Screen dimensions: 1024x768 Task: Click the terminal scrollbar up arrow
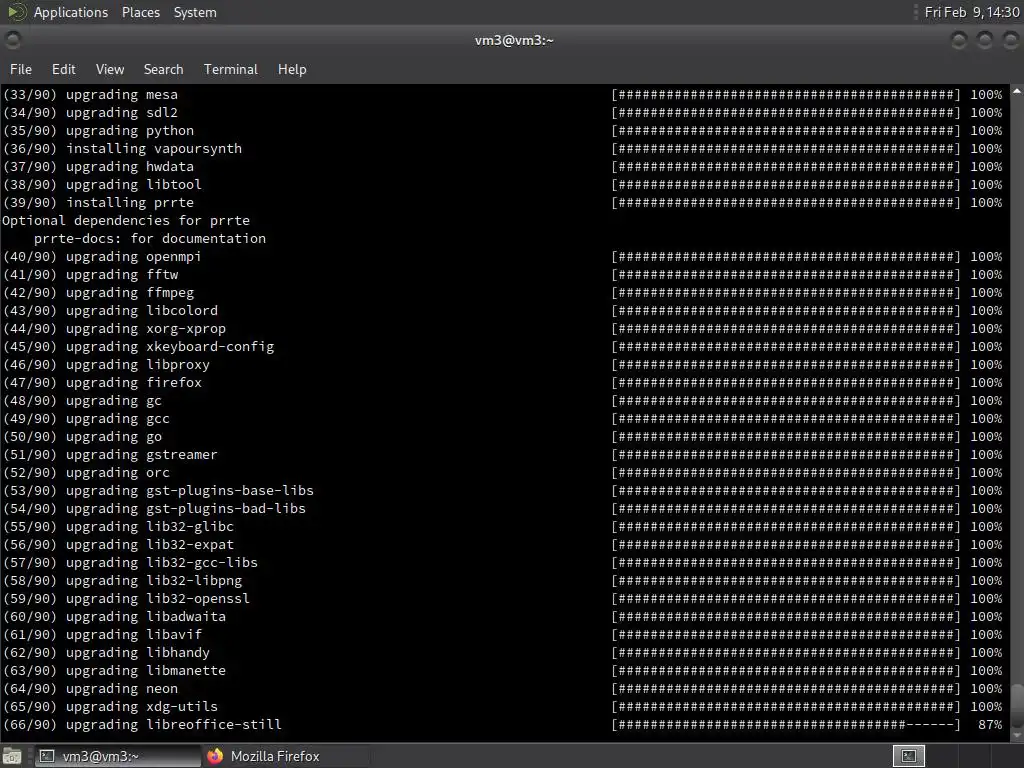pos(1017,92)
